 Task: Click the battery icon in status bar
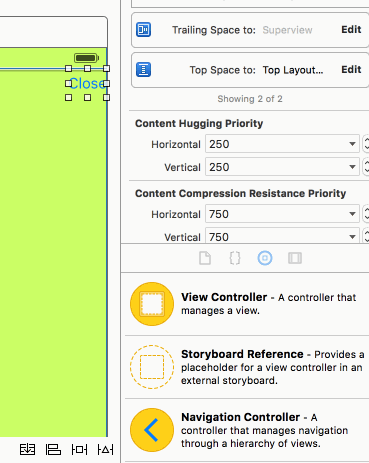[86, 58]
